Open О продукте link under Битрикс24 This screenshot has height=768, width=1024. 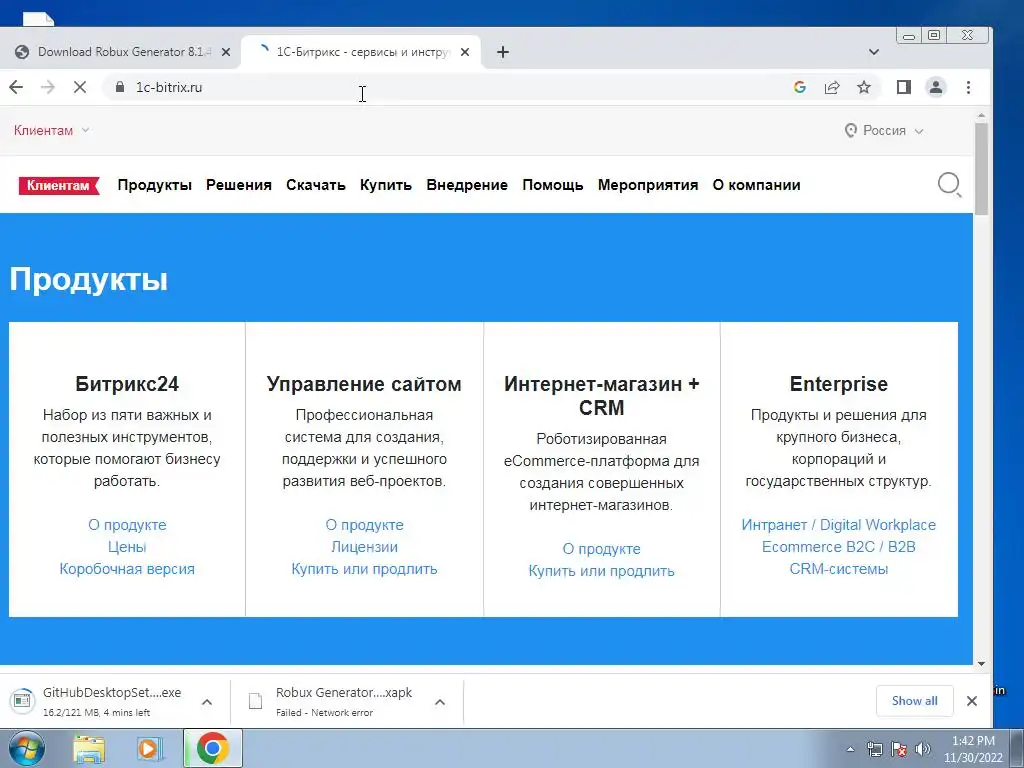[x=127, y=525]
